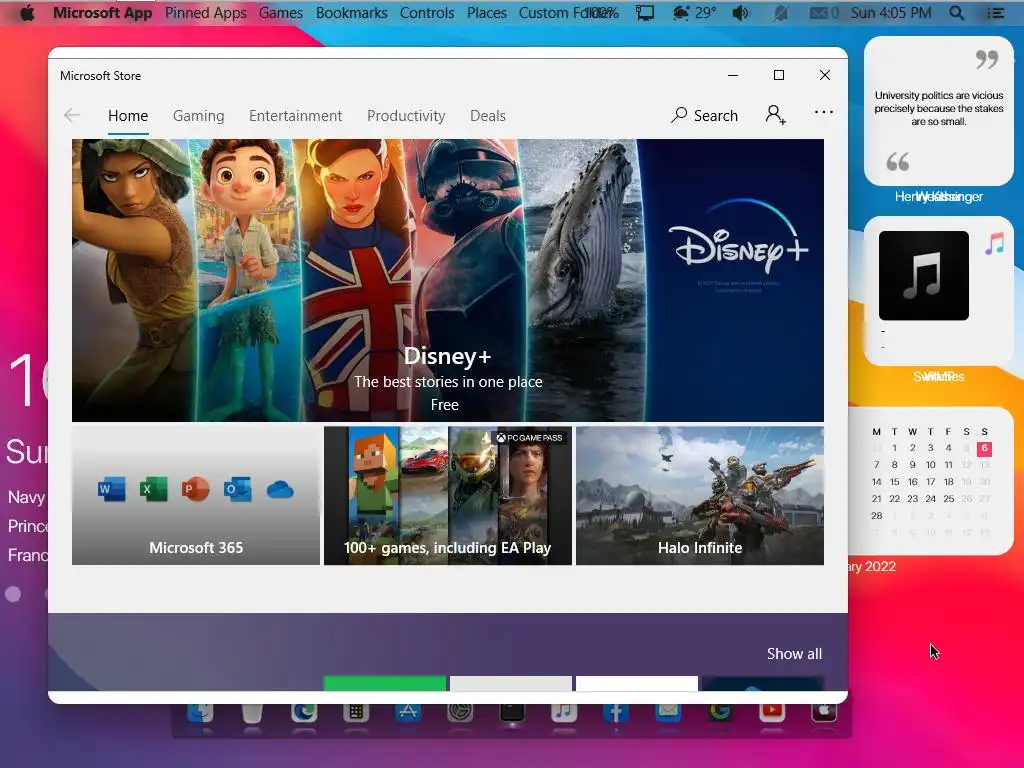The width and height of the screenshot is (1024, 768).
Task: Click the Search button in Microsoft Store
Action: [x=705, y=116]
